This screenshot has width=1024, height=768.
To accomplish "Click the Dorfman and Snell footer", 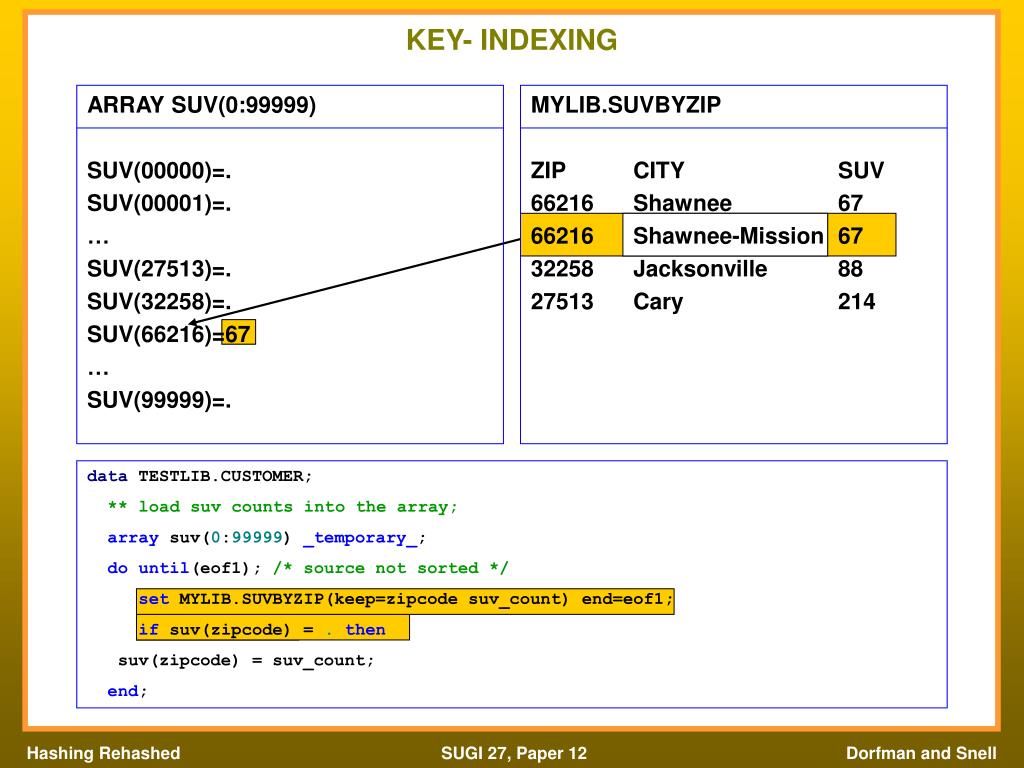I will (921, 753).
